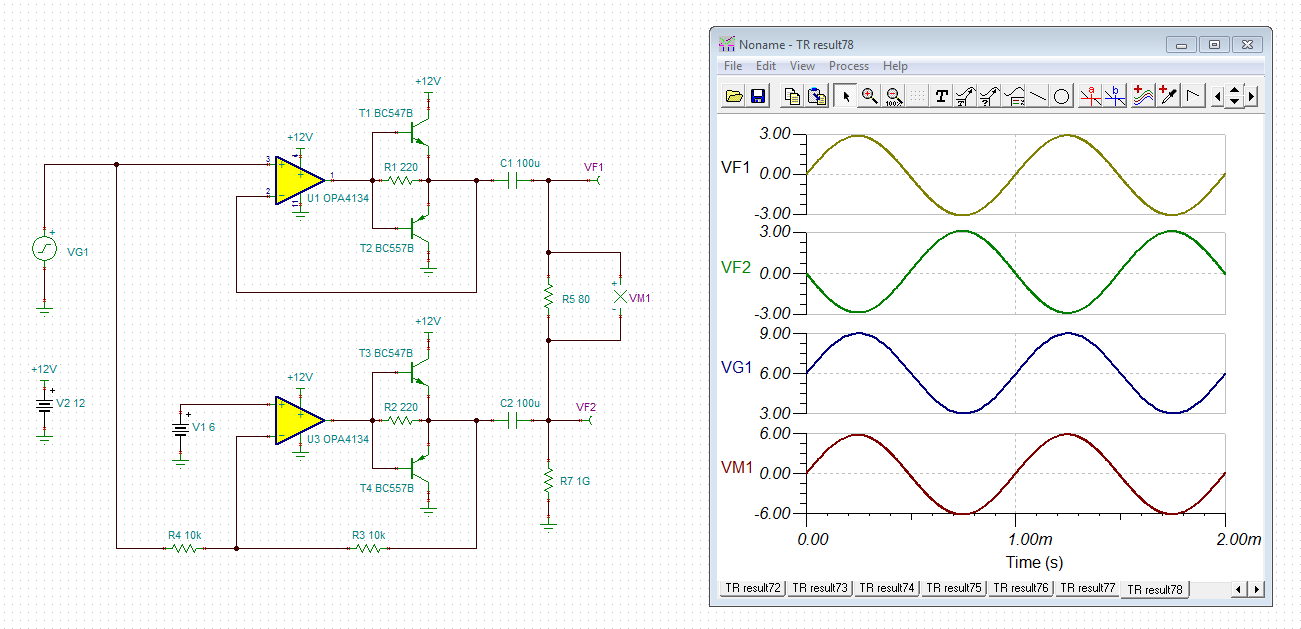Click the Zoom 100% magnifier
1301x629 pixels.
click(x=894, y=96)
